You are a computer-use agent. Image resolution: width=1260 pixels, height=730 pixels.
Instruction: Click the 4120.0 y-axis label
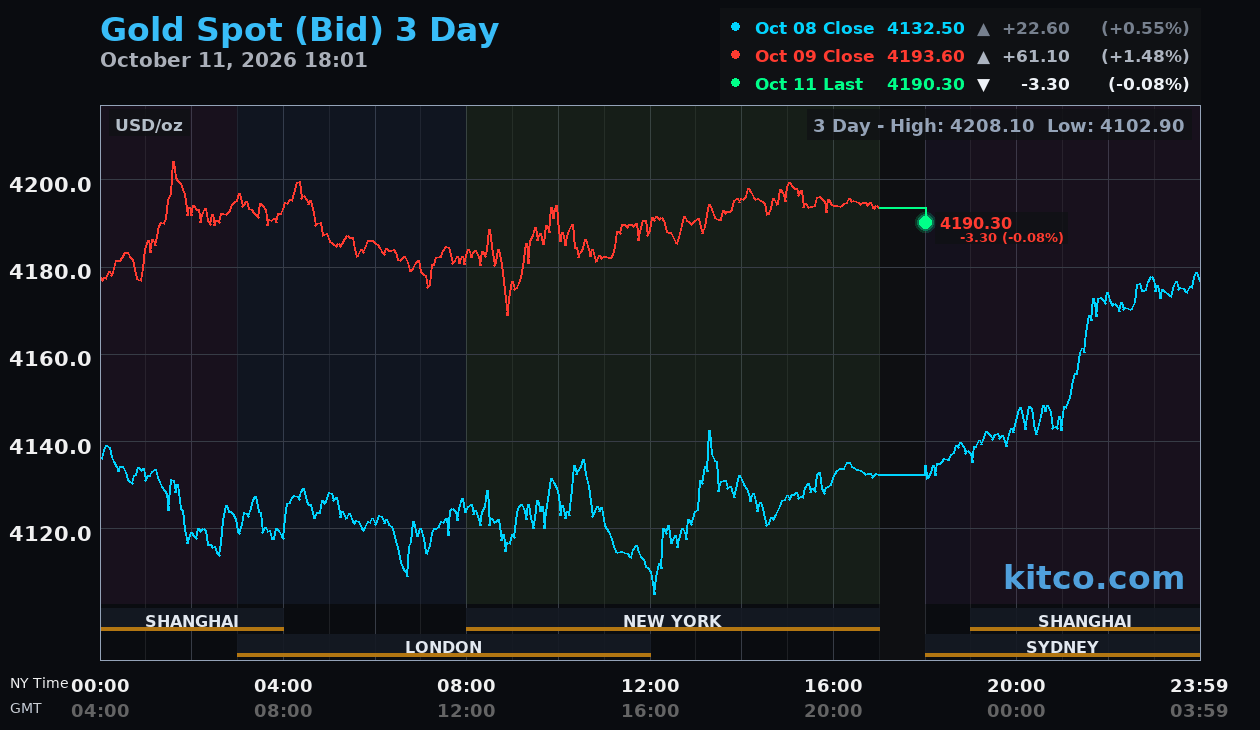50,532
